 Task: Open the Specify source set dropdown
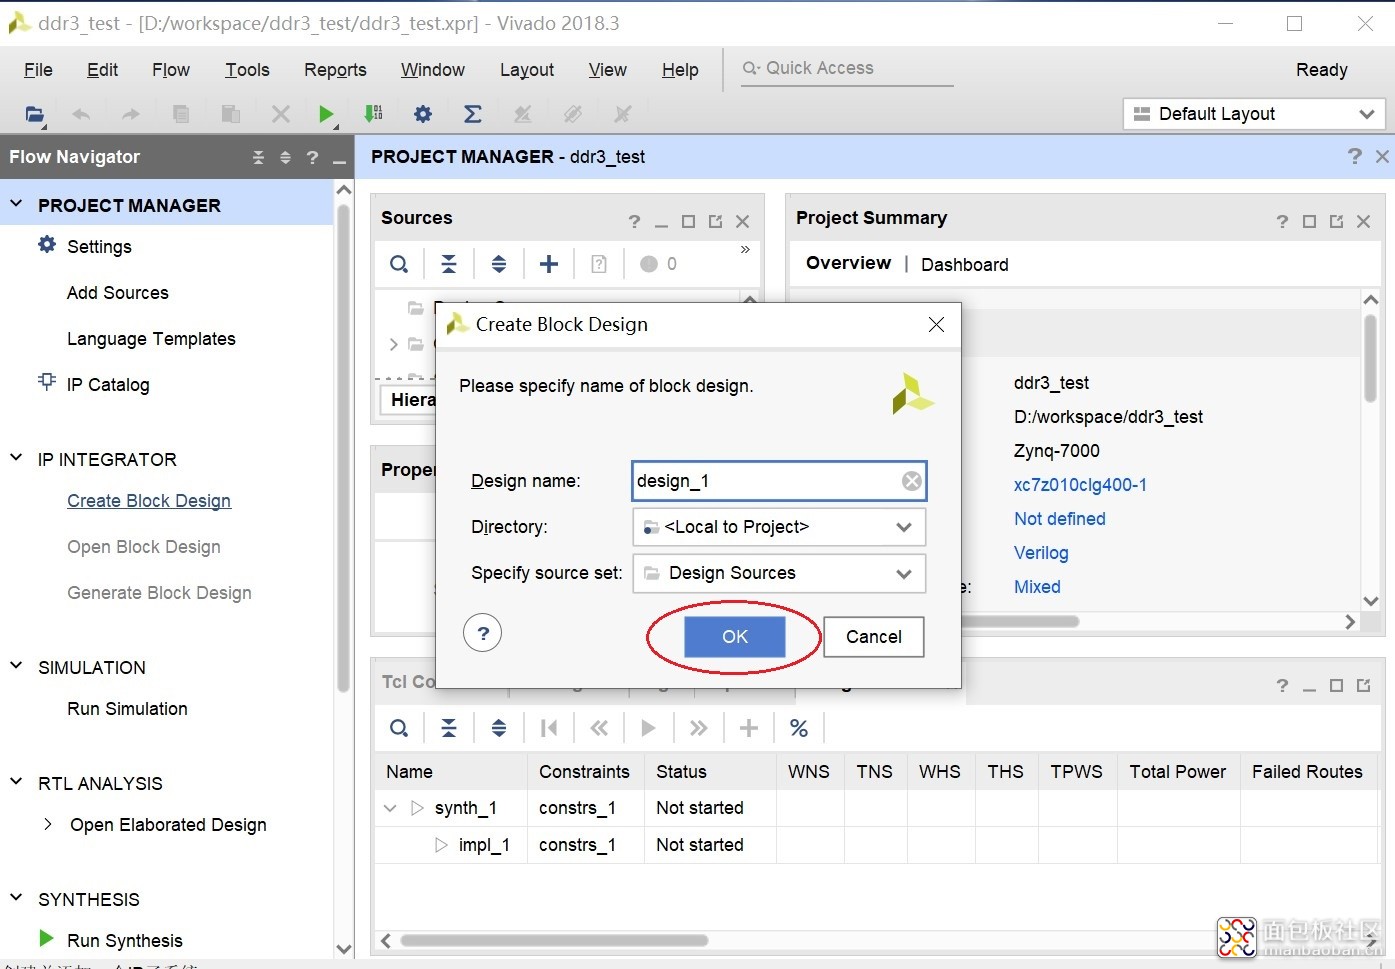[904, 573]
